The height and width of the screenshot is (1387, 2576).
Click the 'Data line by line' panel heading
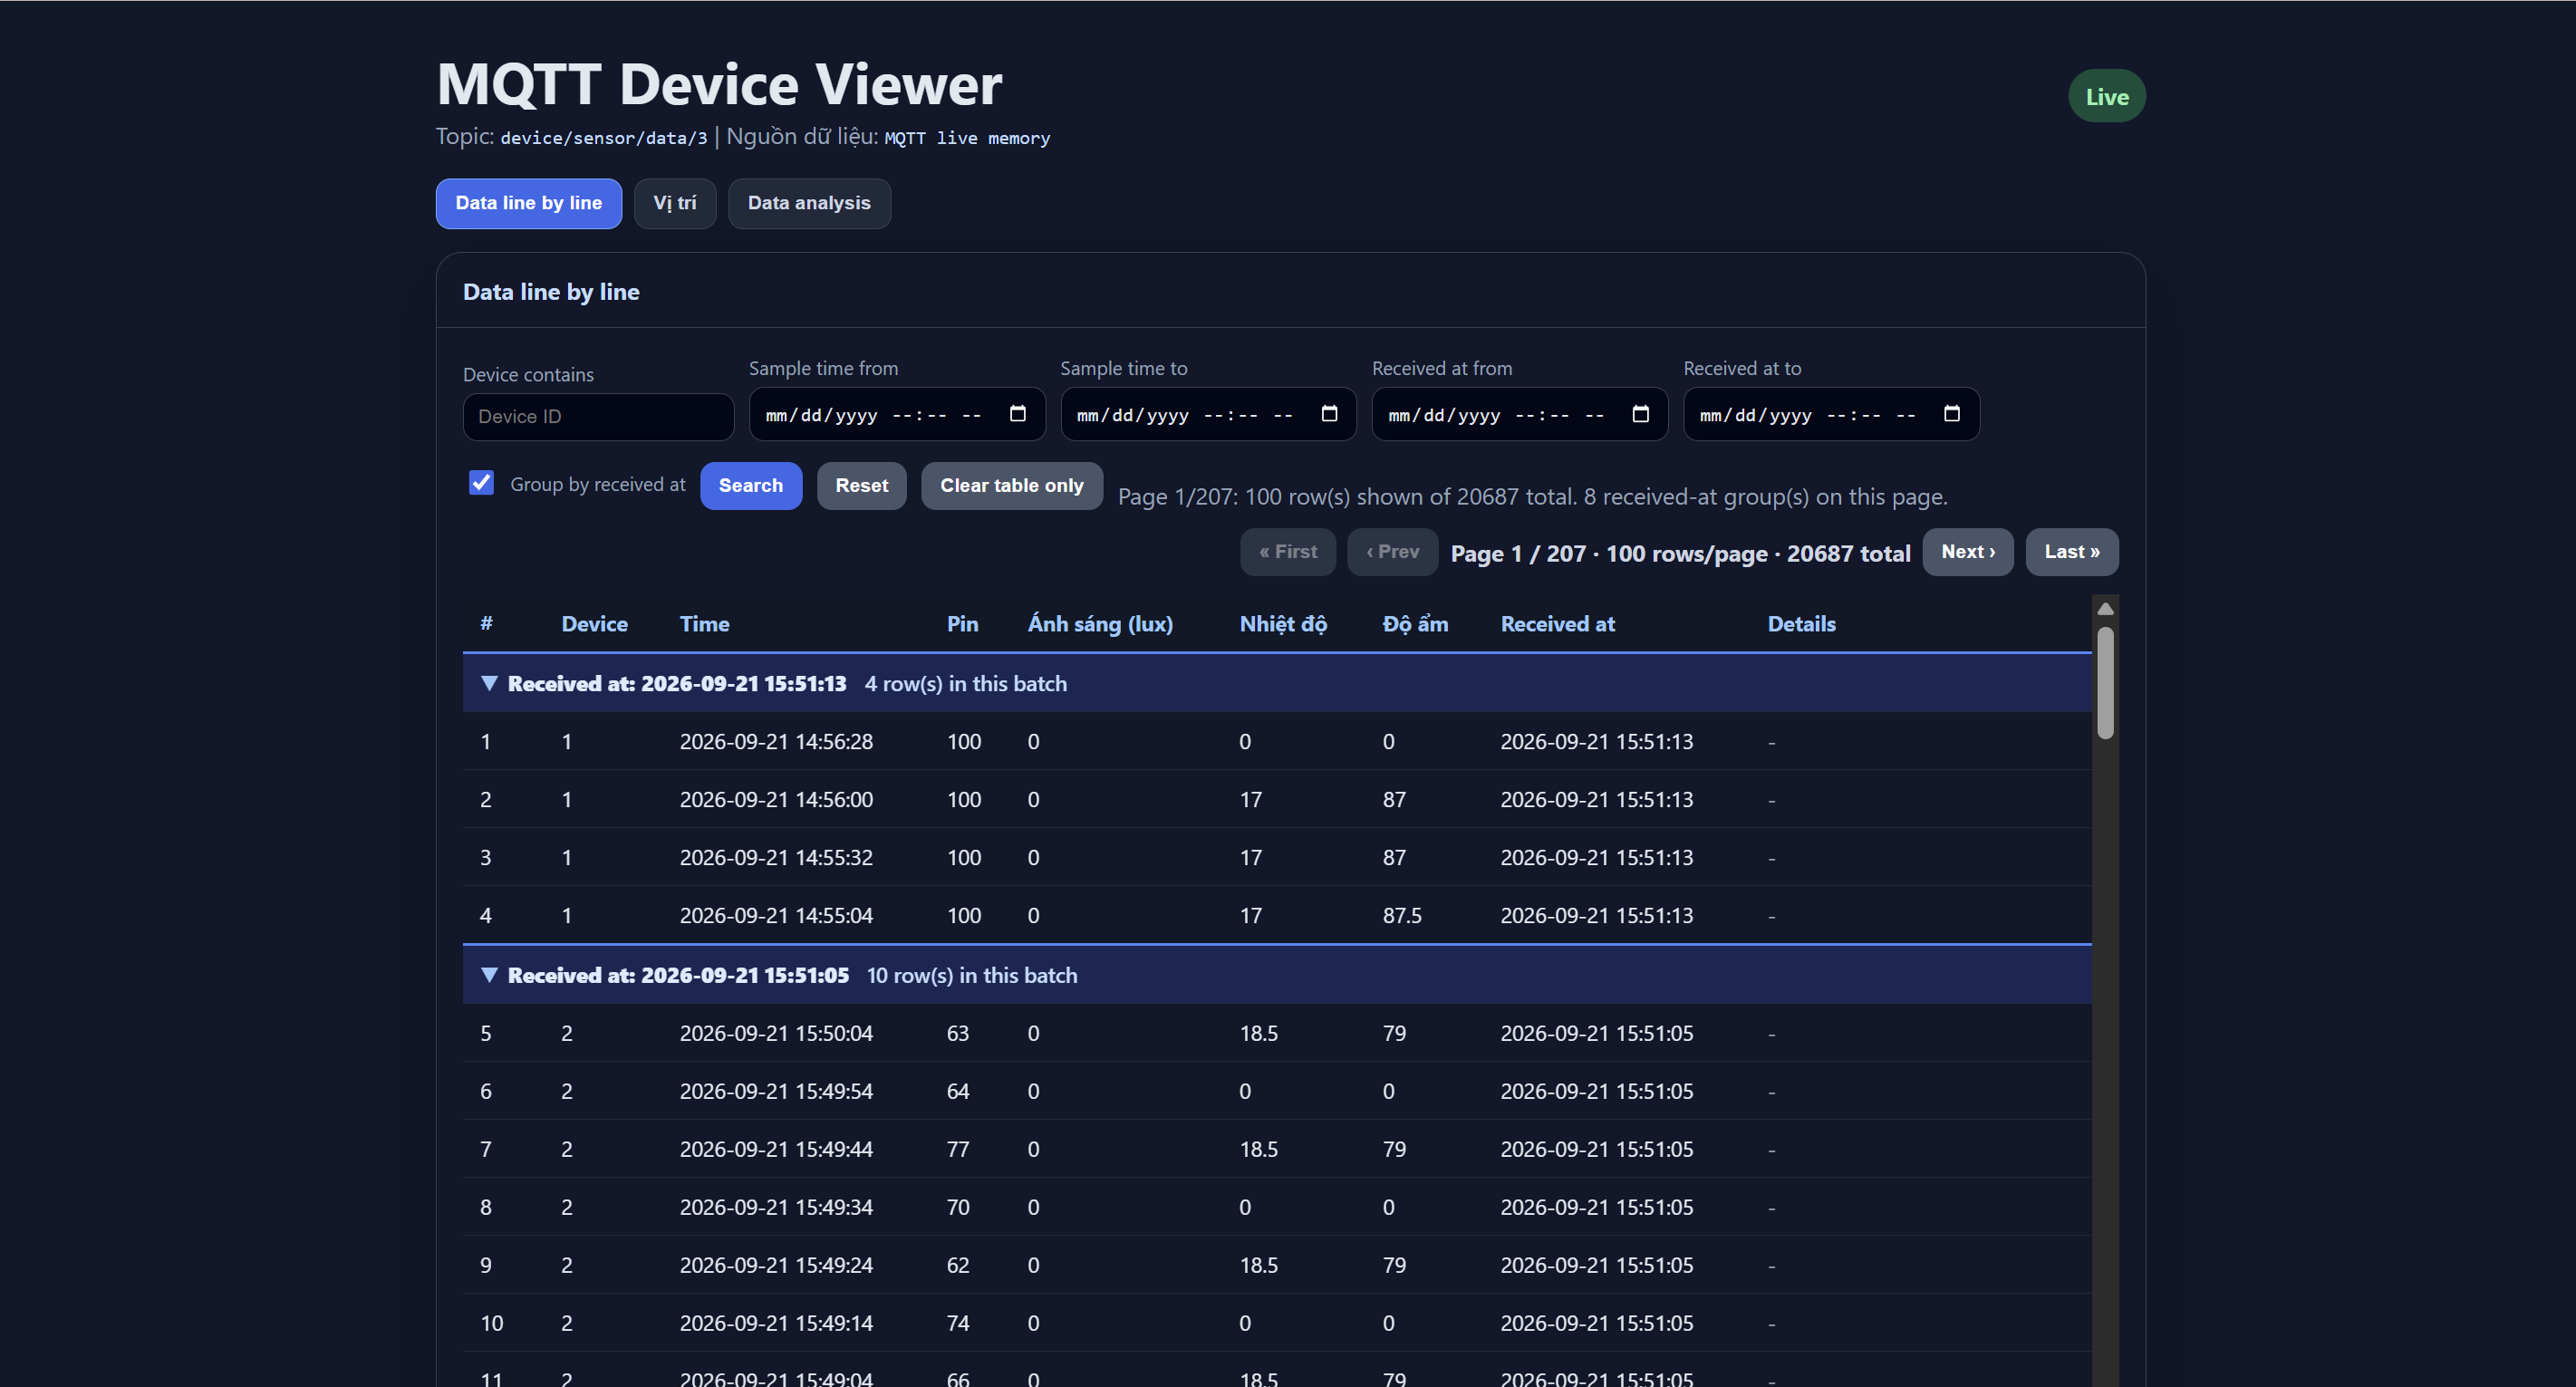pos(551,292)
